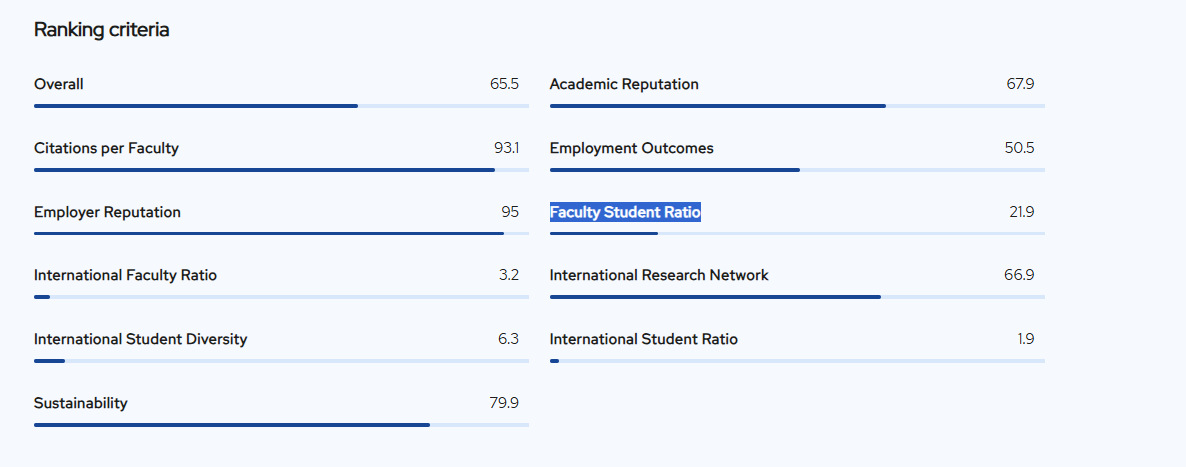This screenshot has width=1186, height=467.
Task: Click the International Student Diversity label
Action: [140, 339]
